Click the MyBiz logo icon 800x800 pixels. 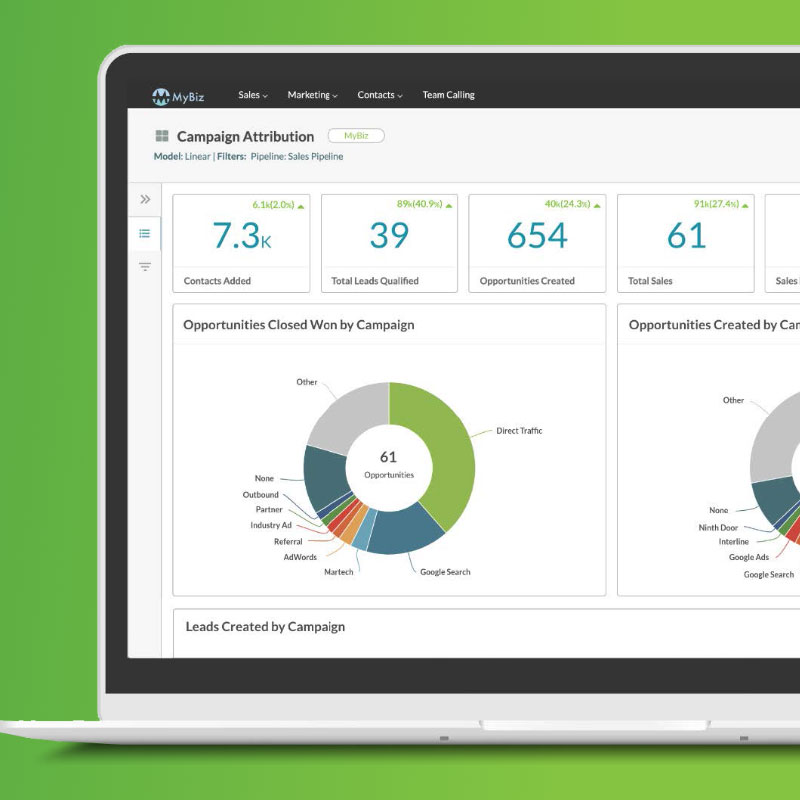pos(161,96)
